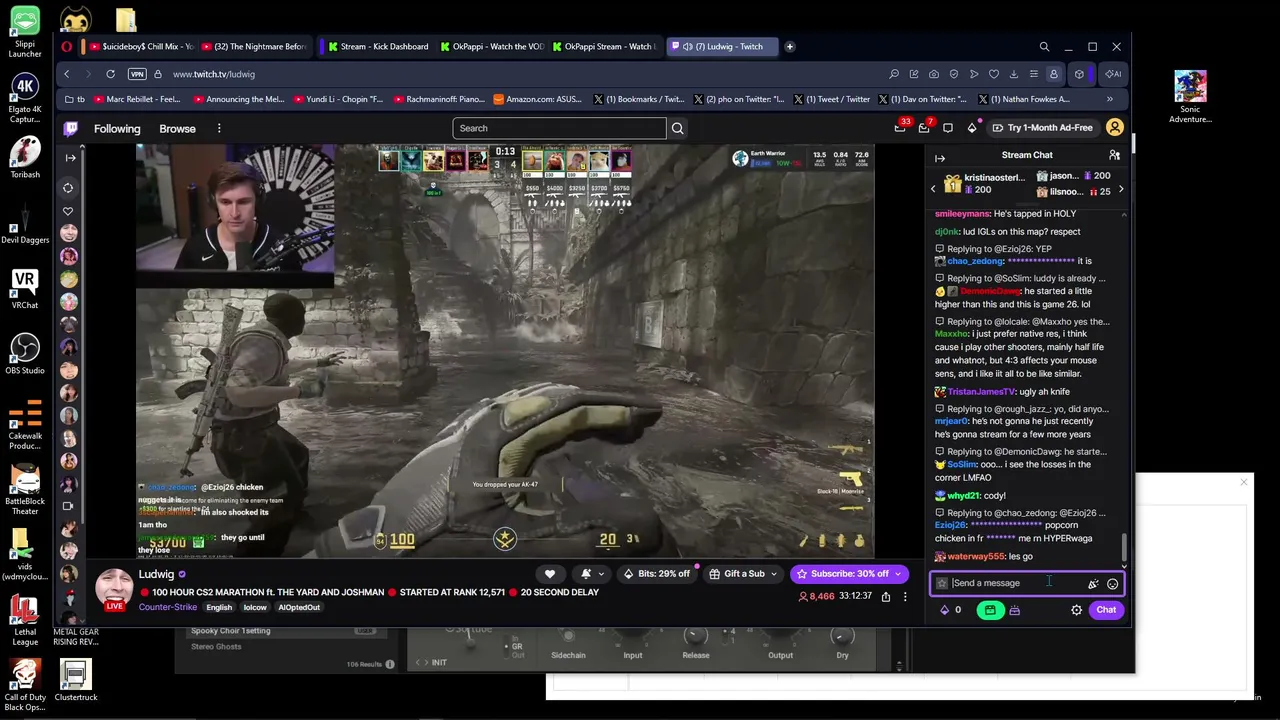Toggle the browser VPN badge
Viewport: 1280px width, 720px height.
tap(137, 74)
